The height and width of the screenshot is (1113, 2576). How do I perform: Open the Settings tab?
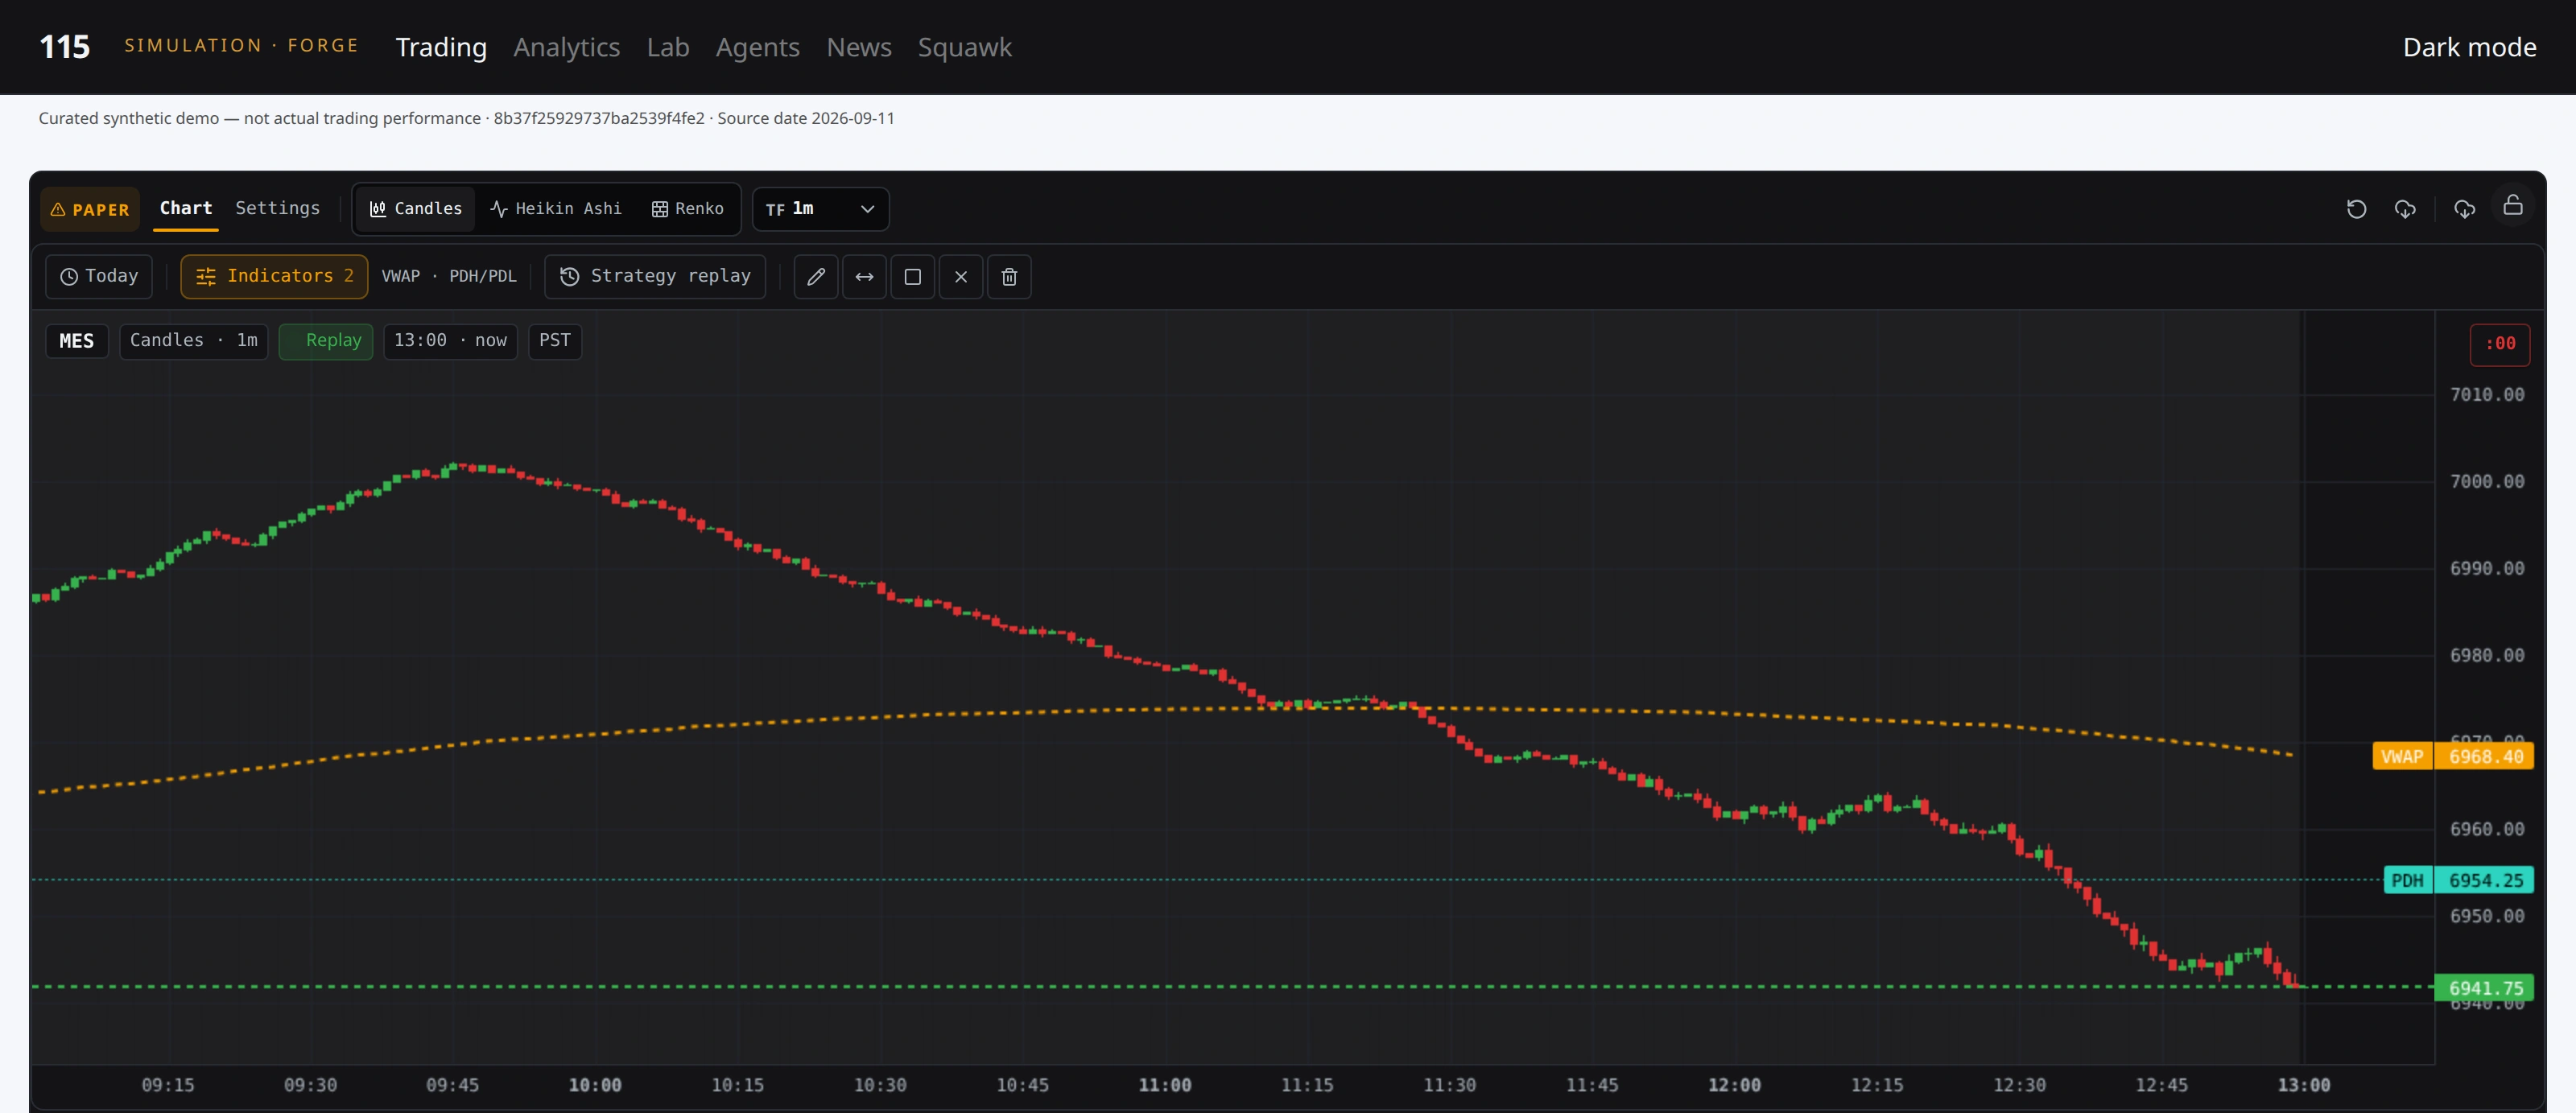tap(278, 208)
